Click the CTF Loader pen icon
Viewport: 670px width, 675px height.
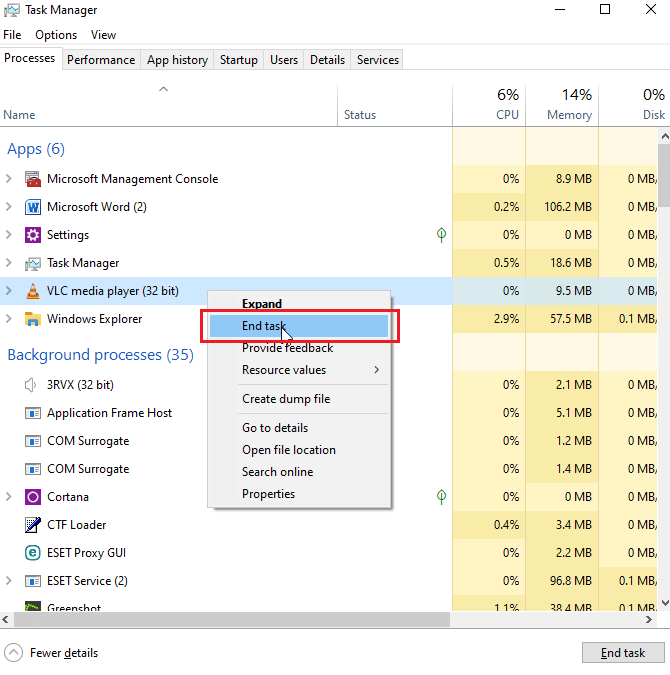[33, 525]
